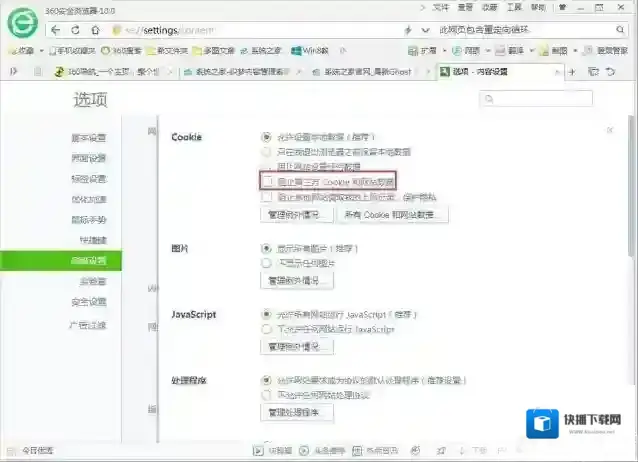Click the 收藏 star icon in bookmarks bar
Screen dimensions: 638x462
coord(13,49)
